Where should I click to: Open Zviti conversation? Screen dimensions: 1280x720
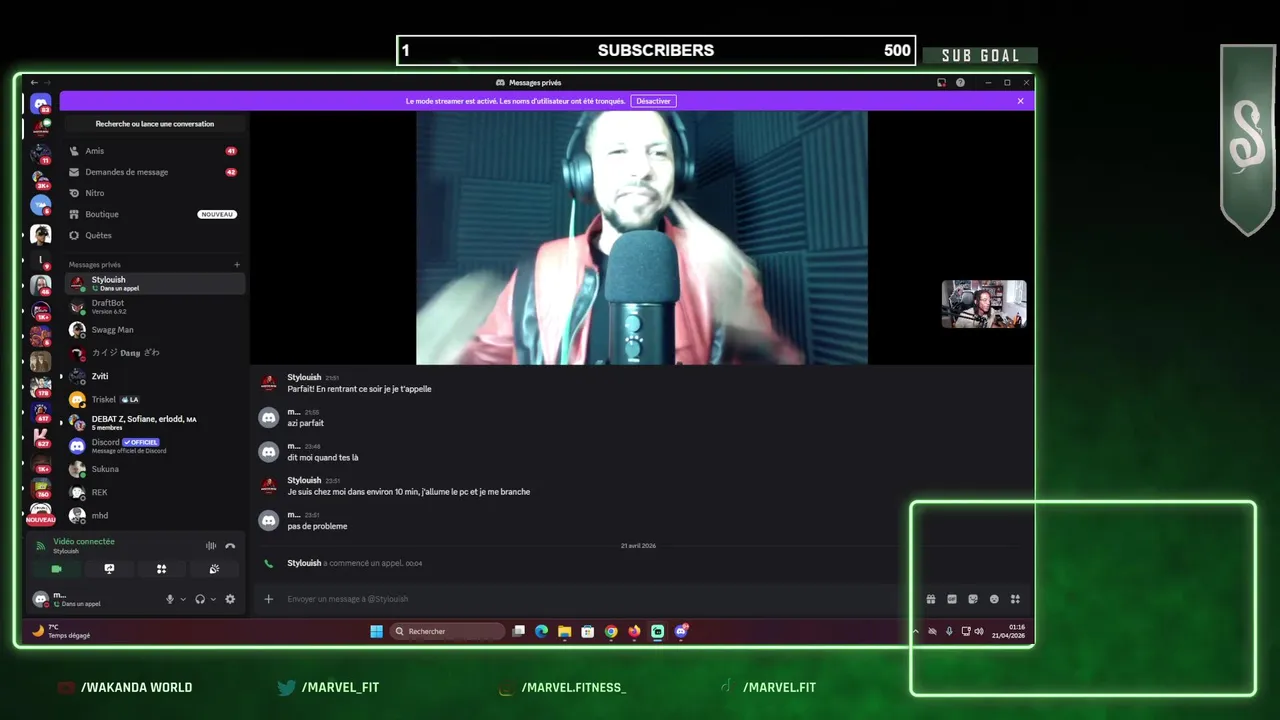click(x=154, y=376)
